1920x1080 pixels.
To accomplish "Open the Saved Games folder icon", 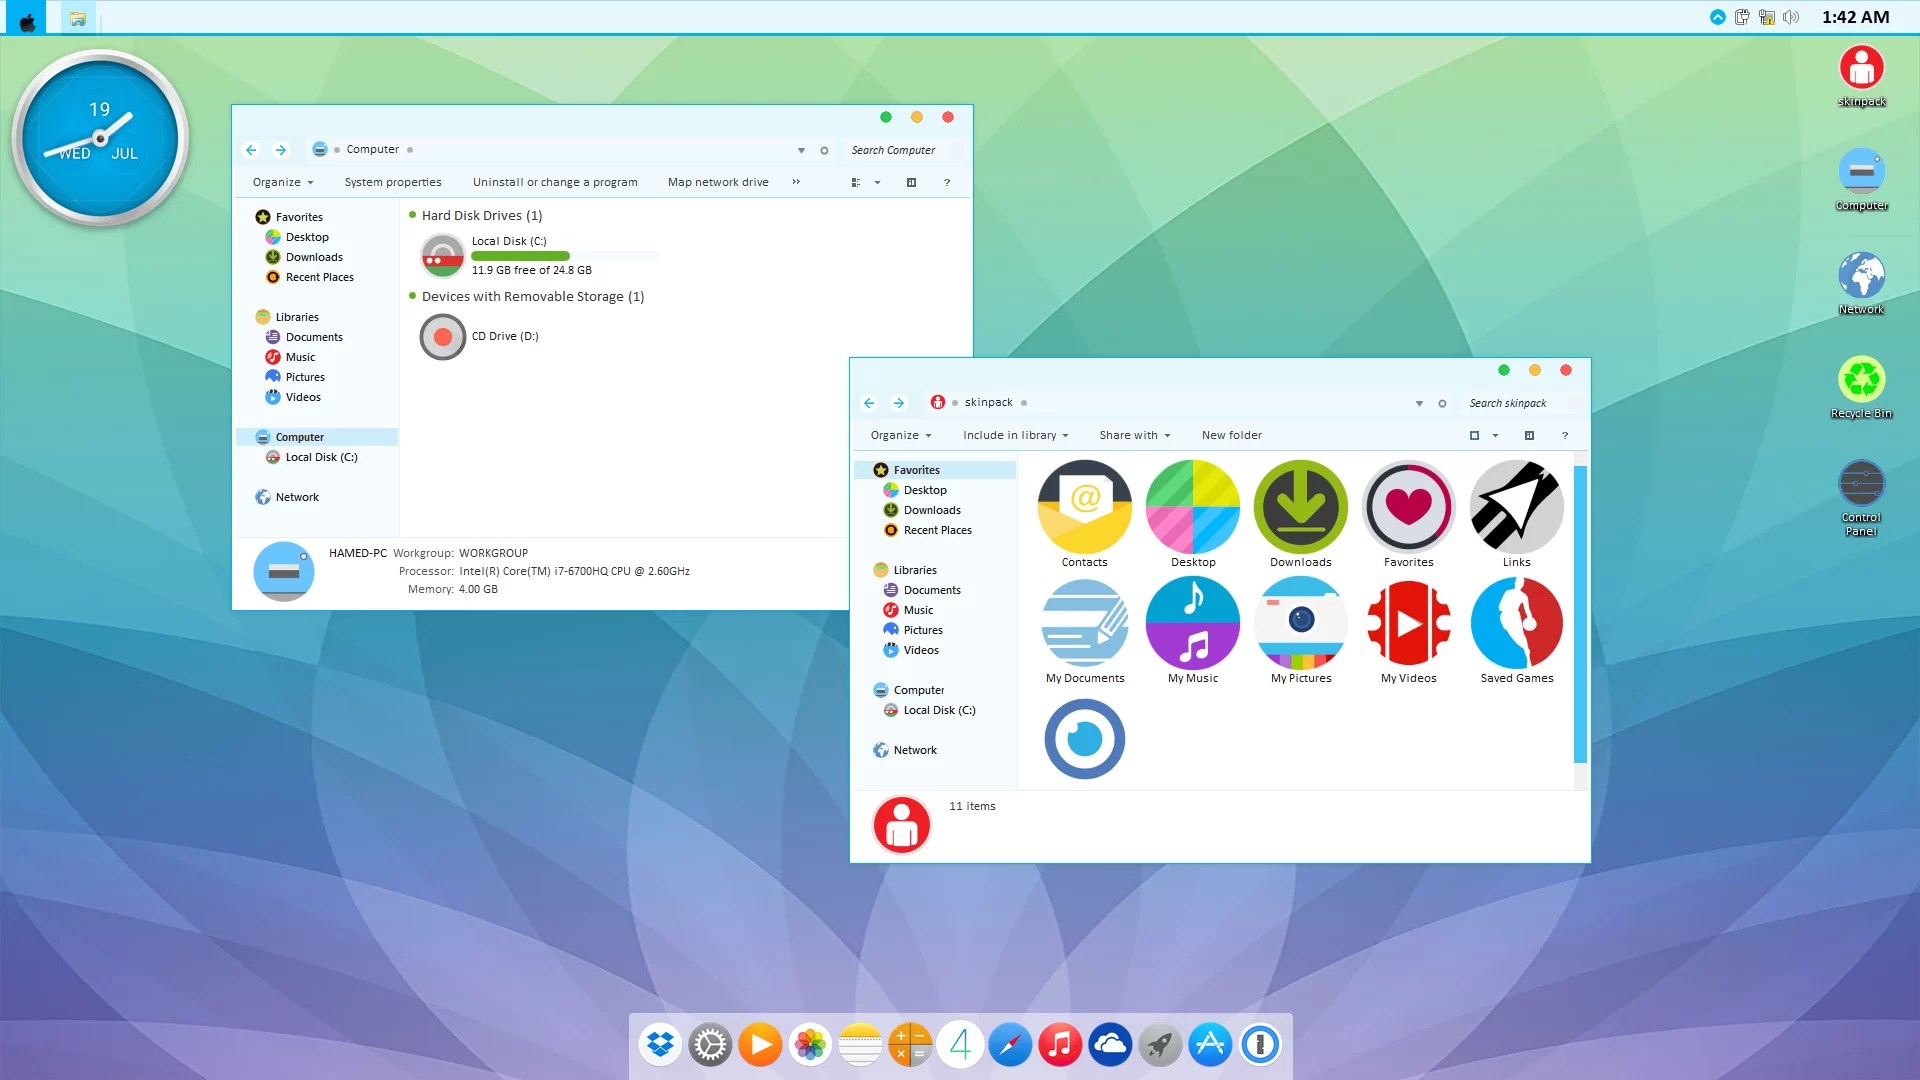I will click(1516, 624).
